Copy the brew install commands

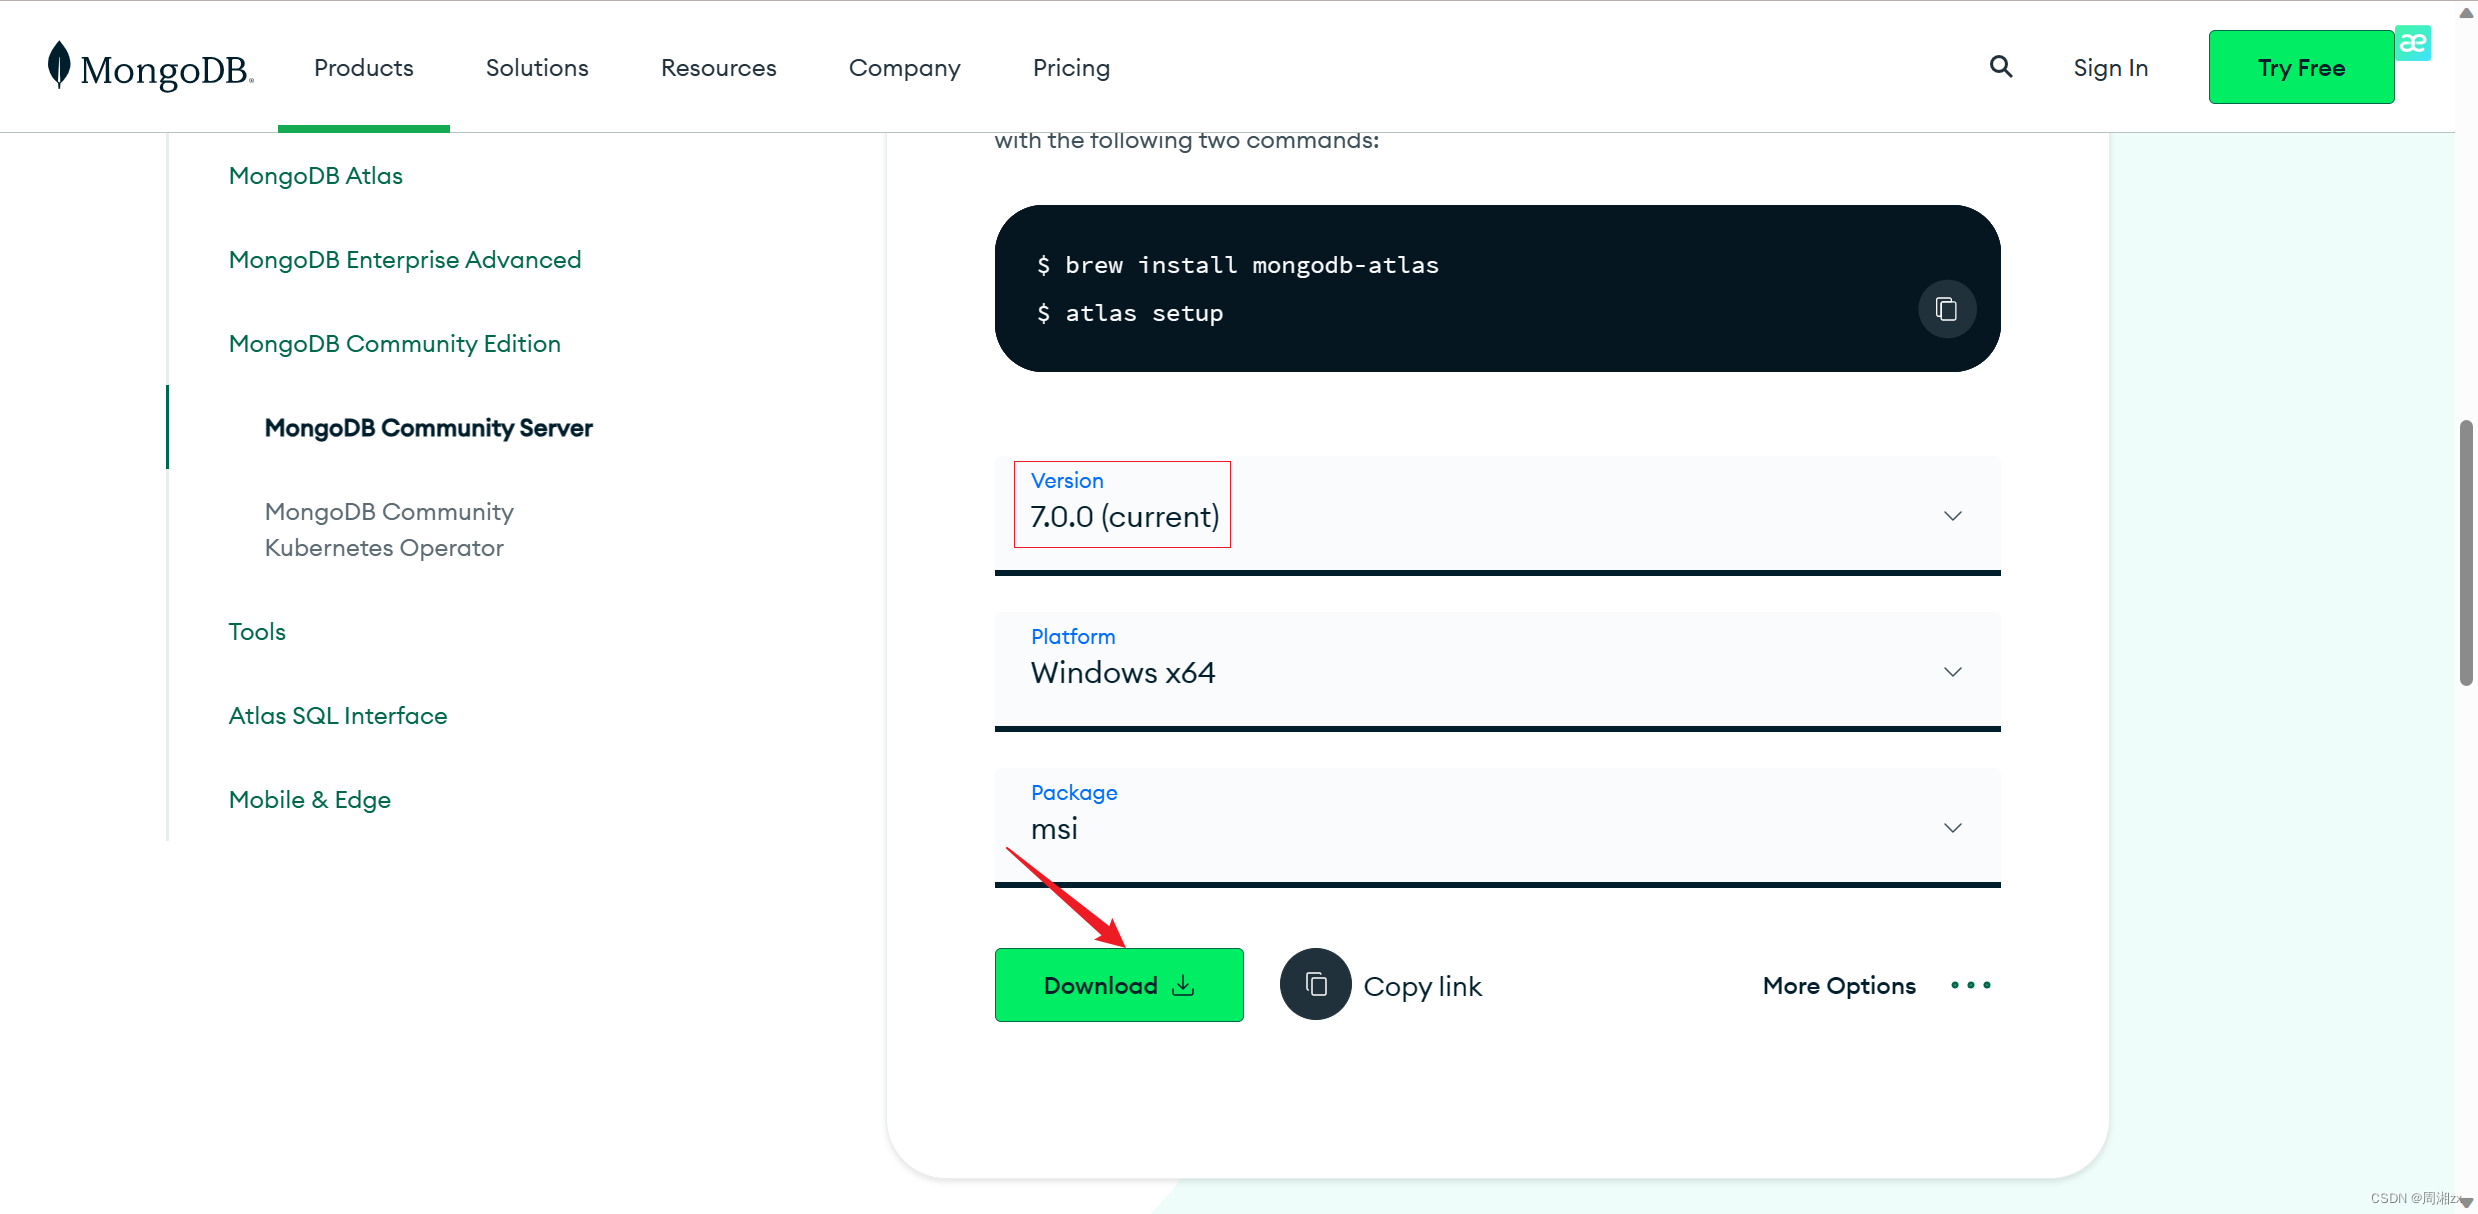coord(1945,309)
